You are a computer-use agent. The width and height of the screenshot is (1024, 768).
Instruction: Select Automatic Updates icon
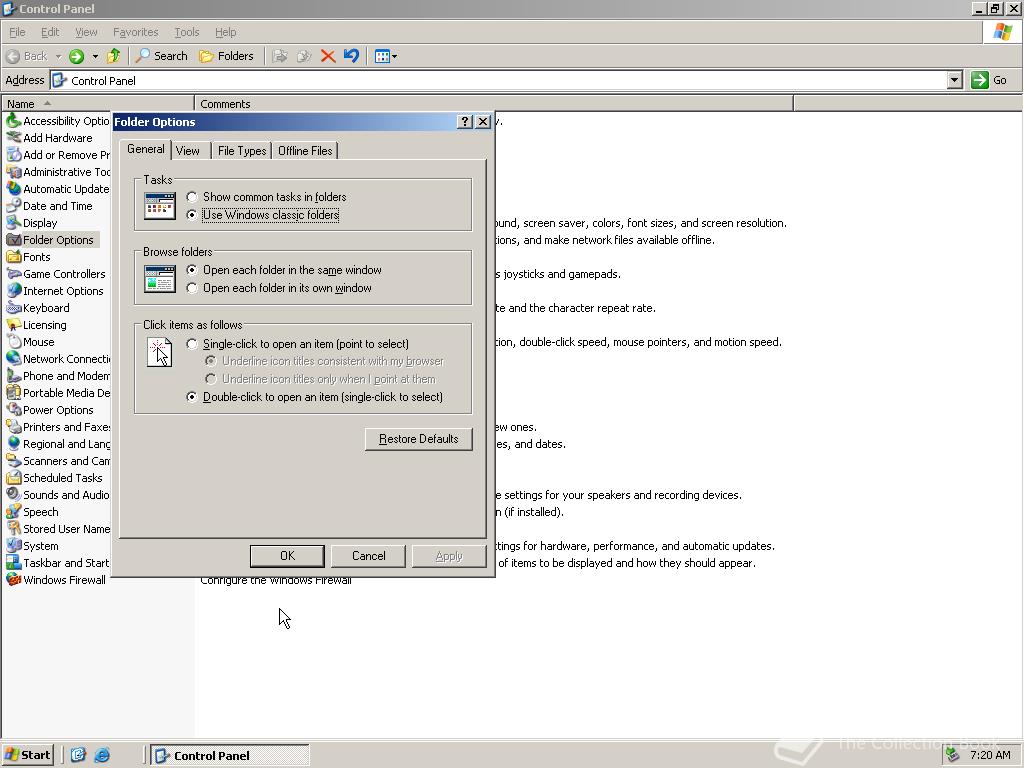pyautogui.click(x=14, y=189)
